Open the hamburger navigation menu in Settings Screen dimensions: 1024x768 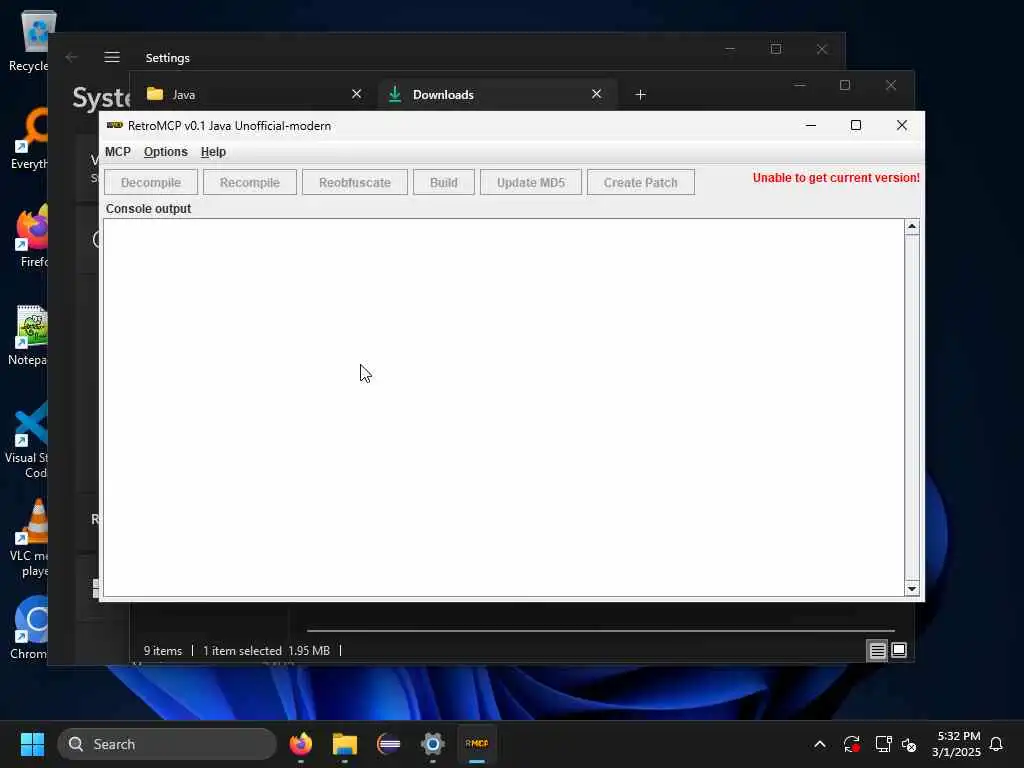point(112,57)
